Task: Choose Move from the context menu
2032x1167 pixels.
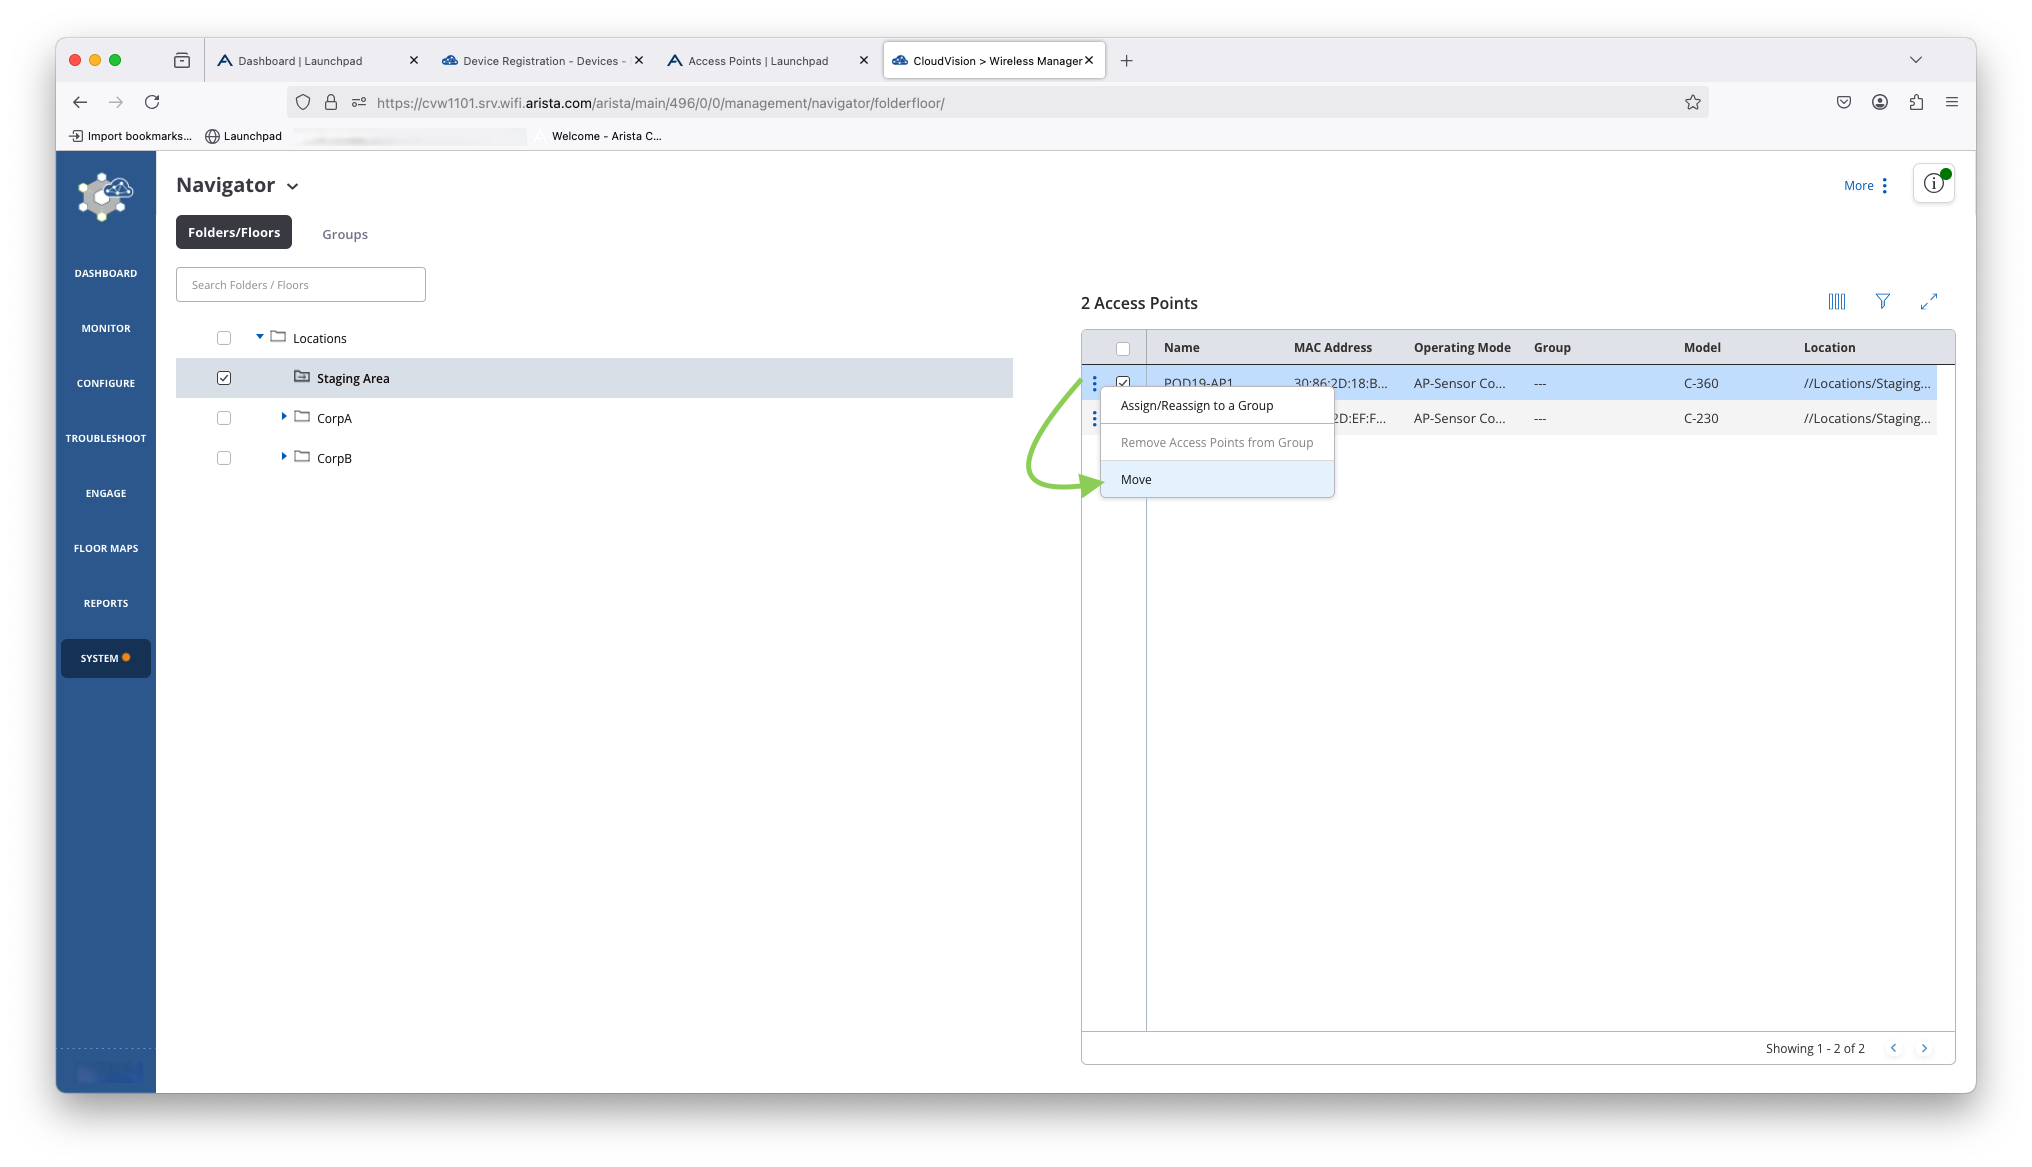Action: click(x=1136, y=479)
